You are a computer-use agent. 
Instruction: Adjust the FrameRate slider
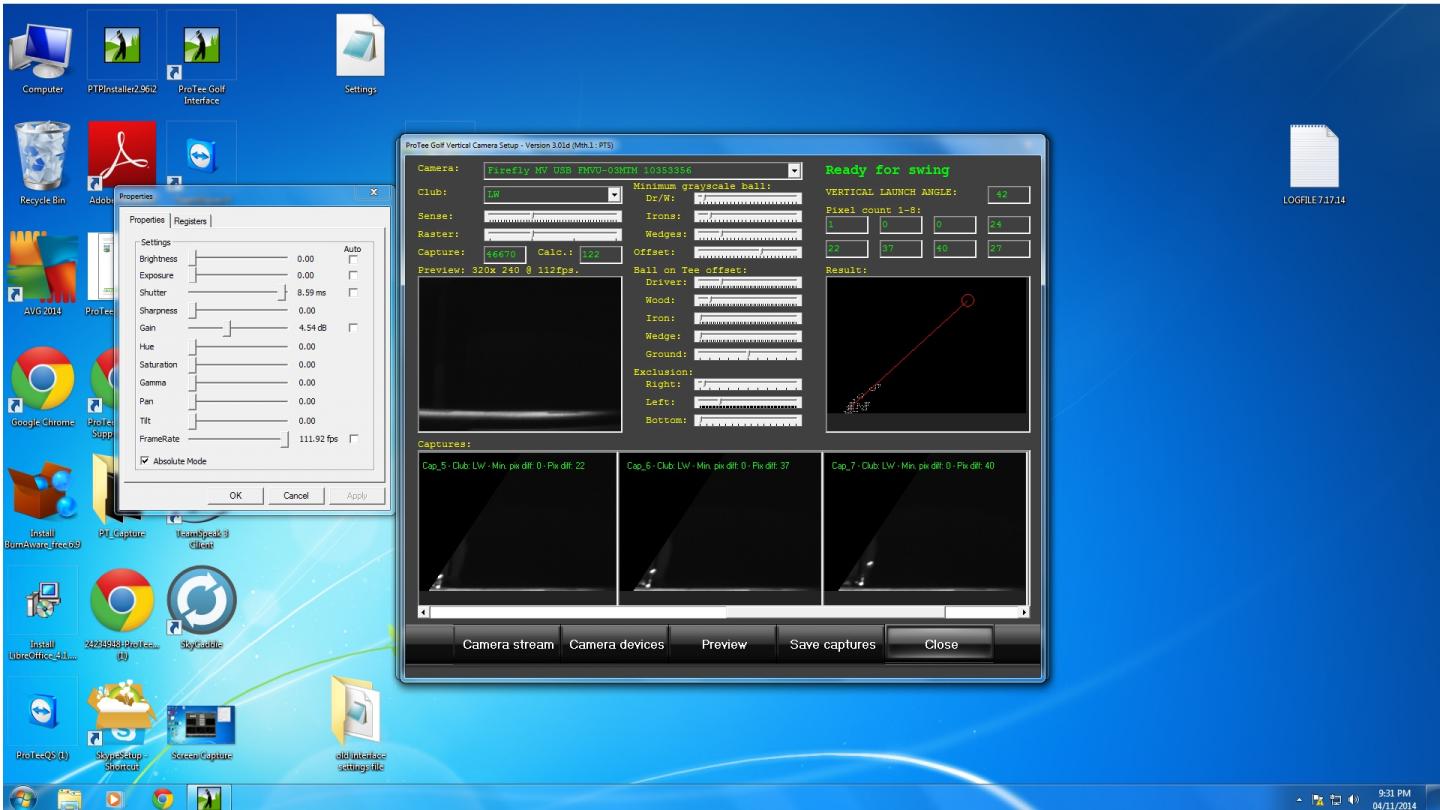(238, 438)
